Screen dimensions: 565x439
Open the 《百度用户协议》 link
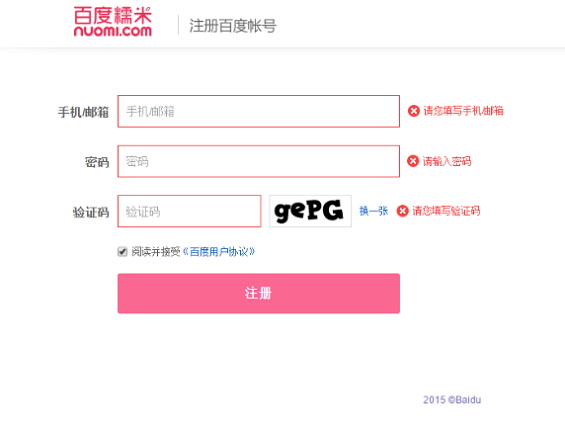point(219,252)
